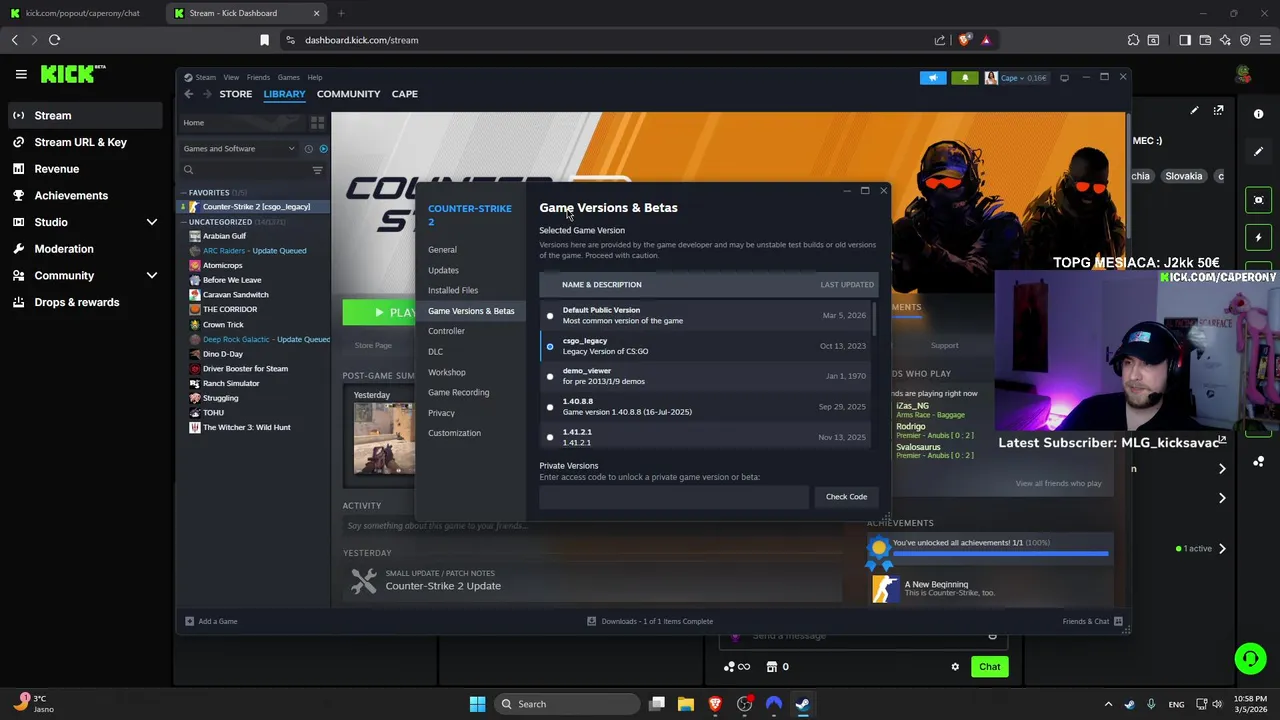This screenshot has width=1280, height=720.
Task: Click the Steam taskbar icon
Action: tap(802, 704)
